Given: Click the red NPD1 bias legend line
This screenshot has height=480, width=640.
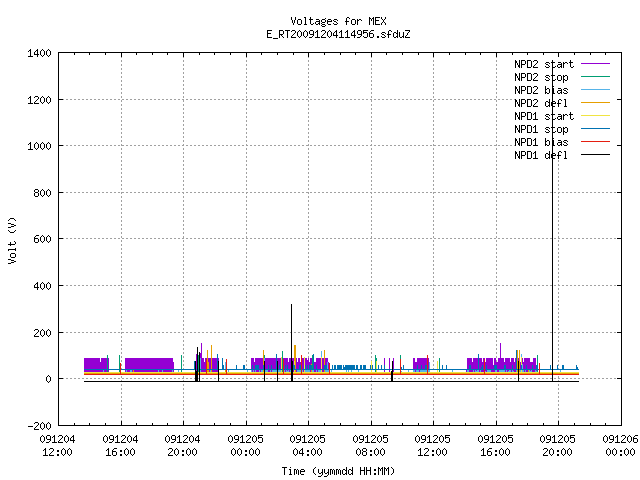Looking at the screenshot, I should point(596,142).
